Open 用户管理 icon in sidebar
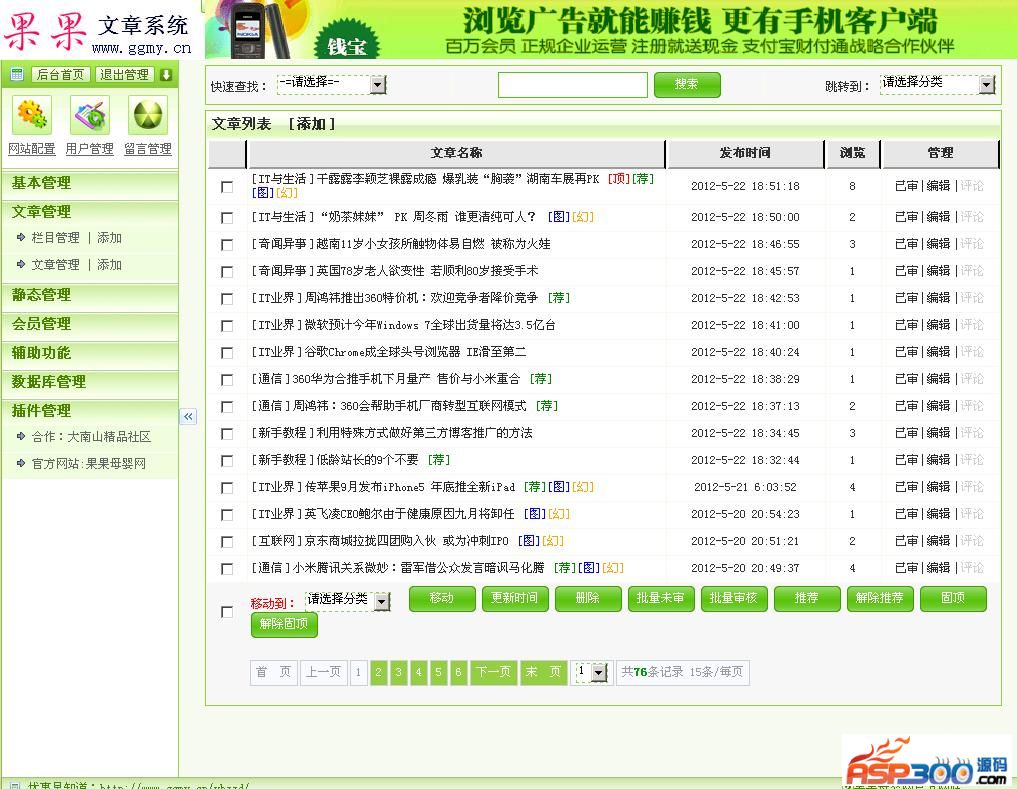This screenshot has width=1017, height=789. [90, 116]
